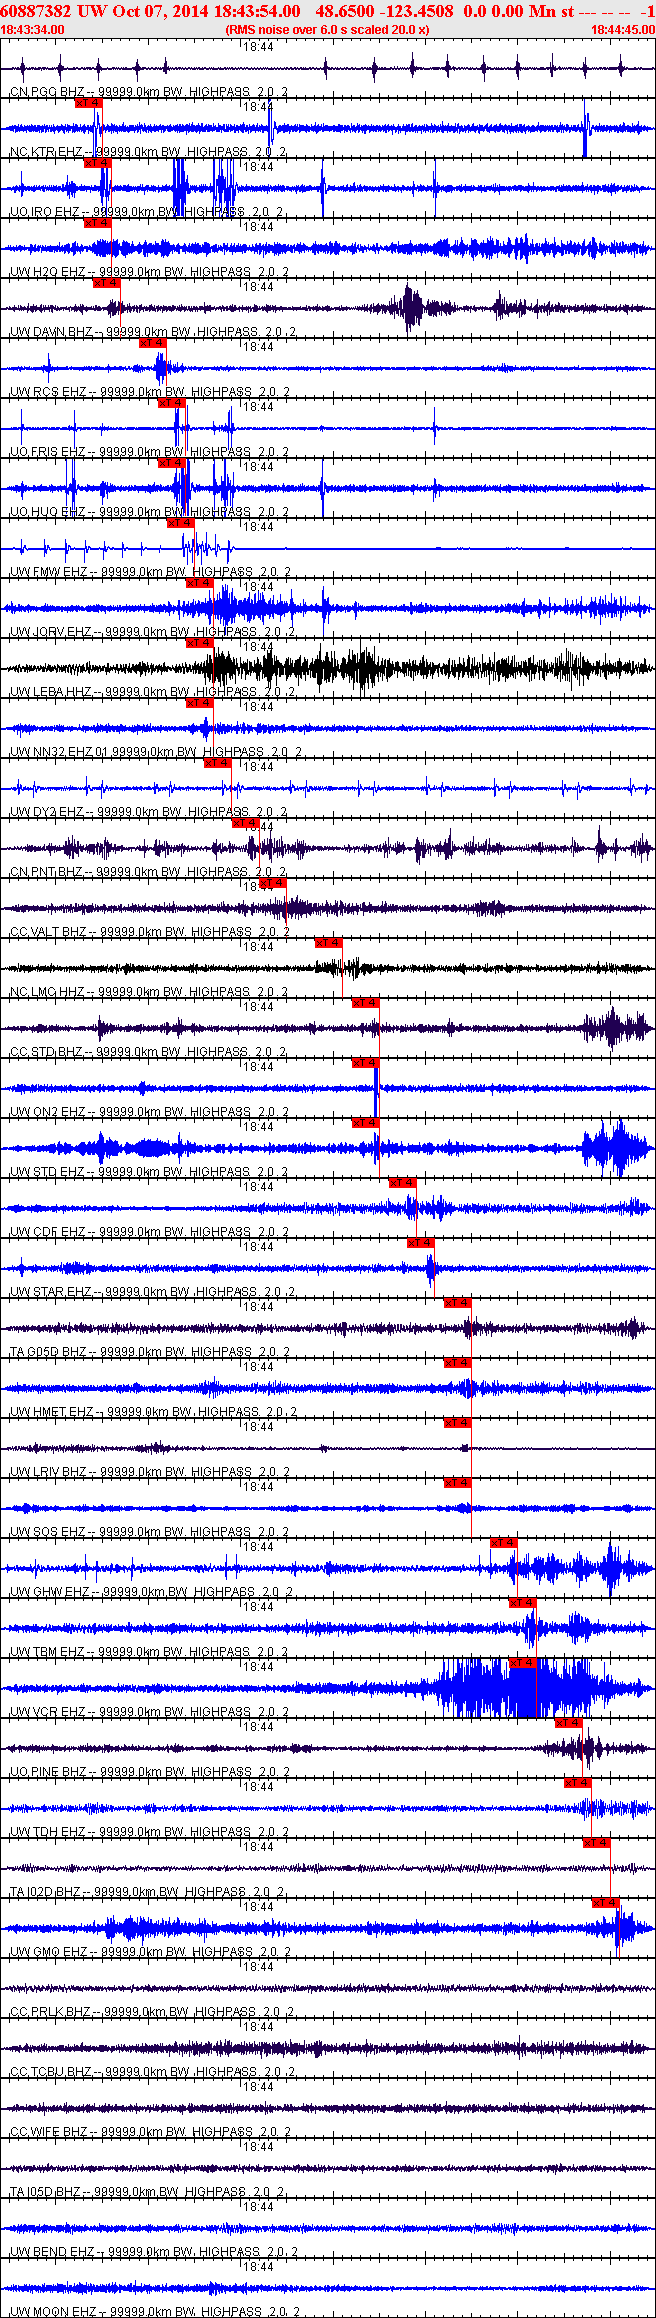This screenshot has width=656, height=2318.
Task: Select the pick marker on UW STAR EHZ trace
Action: [421, 1243]
